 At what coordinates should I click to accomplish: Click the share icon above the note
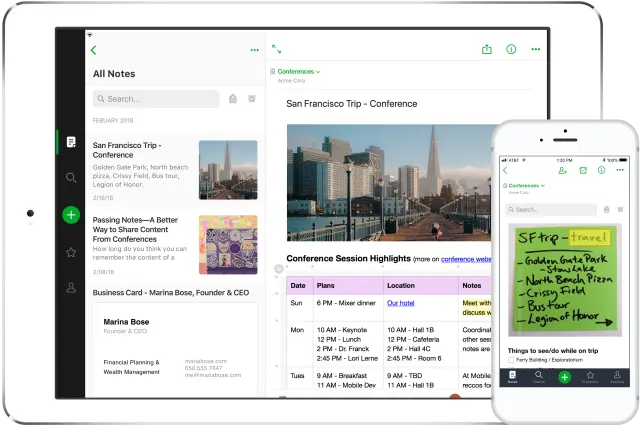(x=487, y=49)
